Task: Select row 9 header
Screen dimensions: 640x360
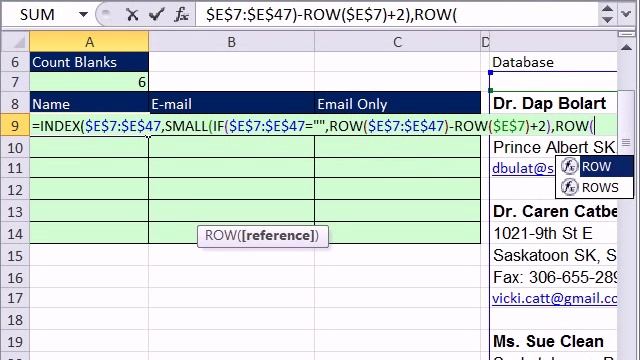Action: (16, 126)
